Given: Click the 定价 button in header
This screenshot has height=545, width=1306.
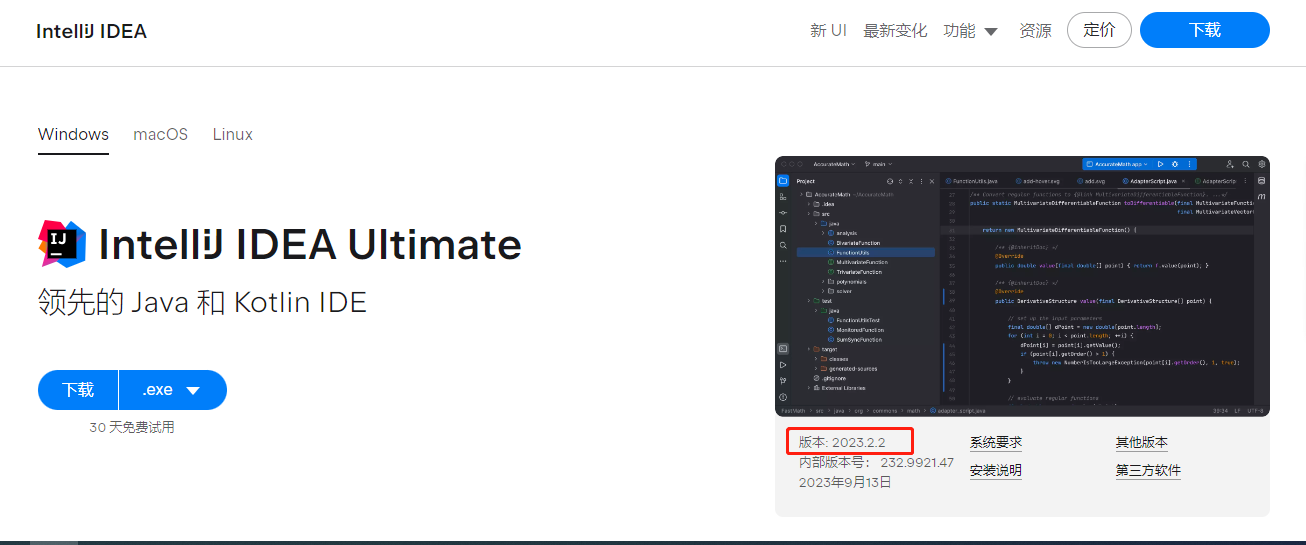Looking at the screenshot, I should click(1099, 30).
